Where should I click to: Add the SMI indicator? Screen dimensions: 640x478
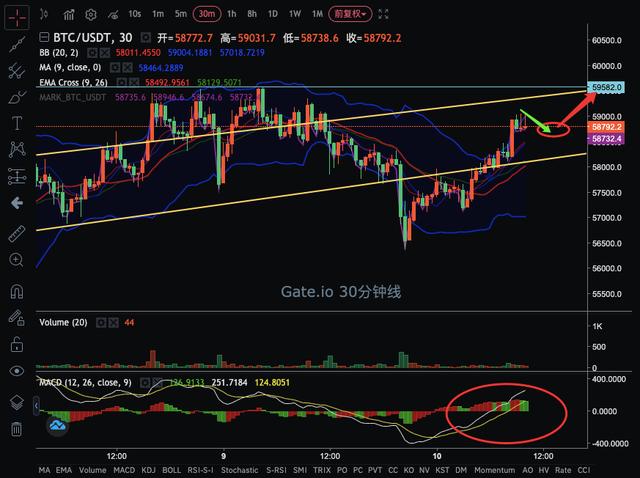coord(300,470)
